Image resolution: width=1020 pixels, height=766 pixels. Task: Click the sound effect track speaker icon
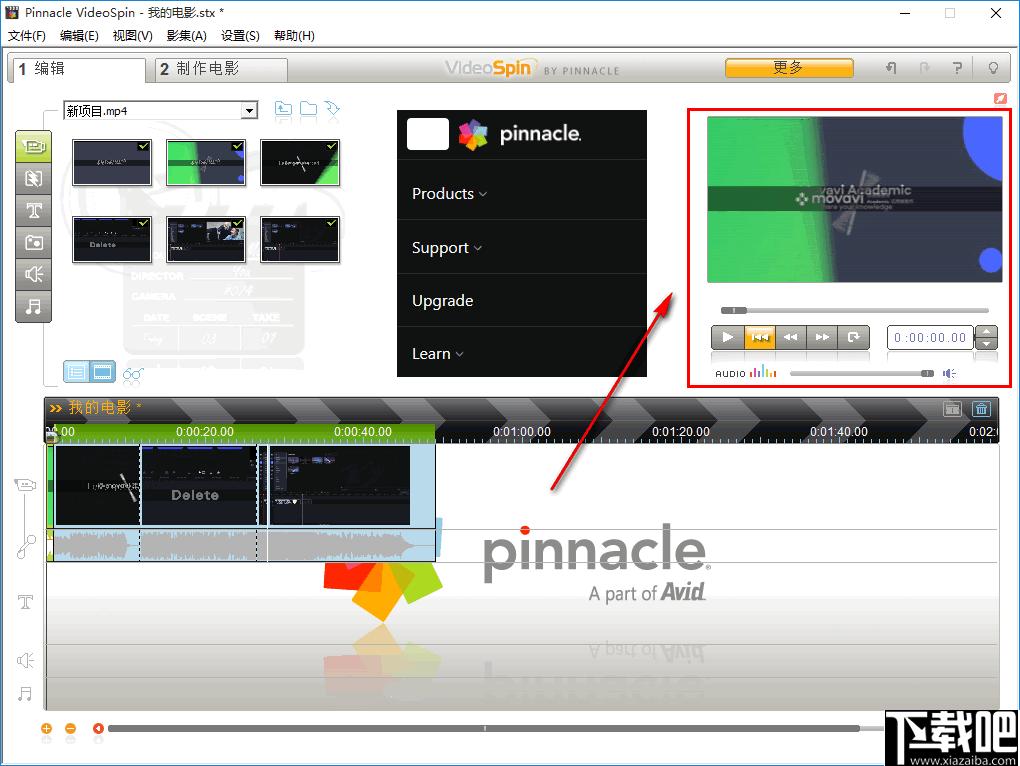[25, 661]
